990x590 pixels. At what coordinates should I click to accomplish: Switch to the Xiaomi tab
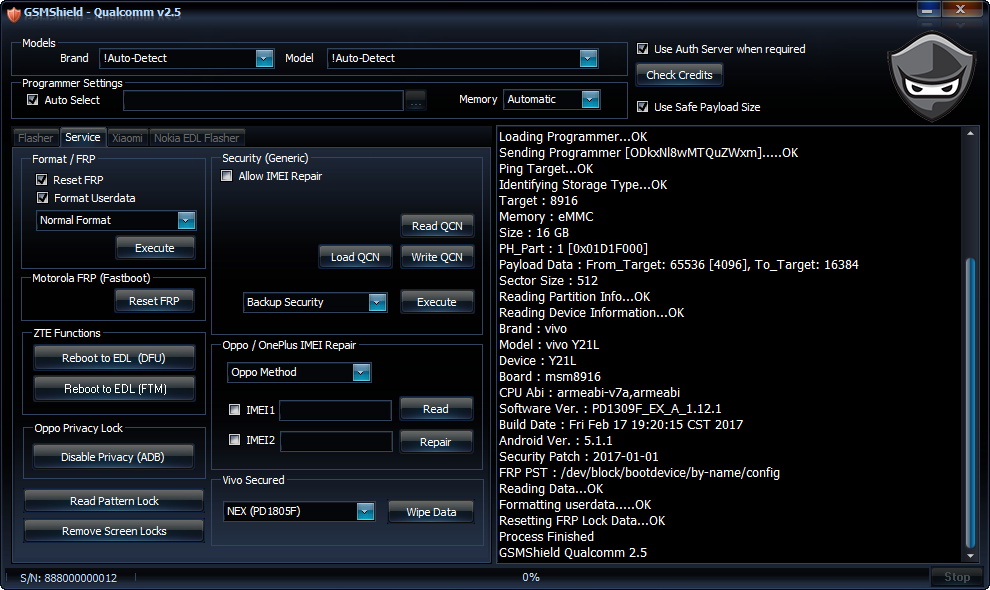(x=128, y=138)
